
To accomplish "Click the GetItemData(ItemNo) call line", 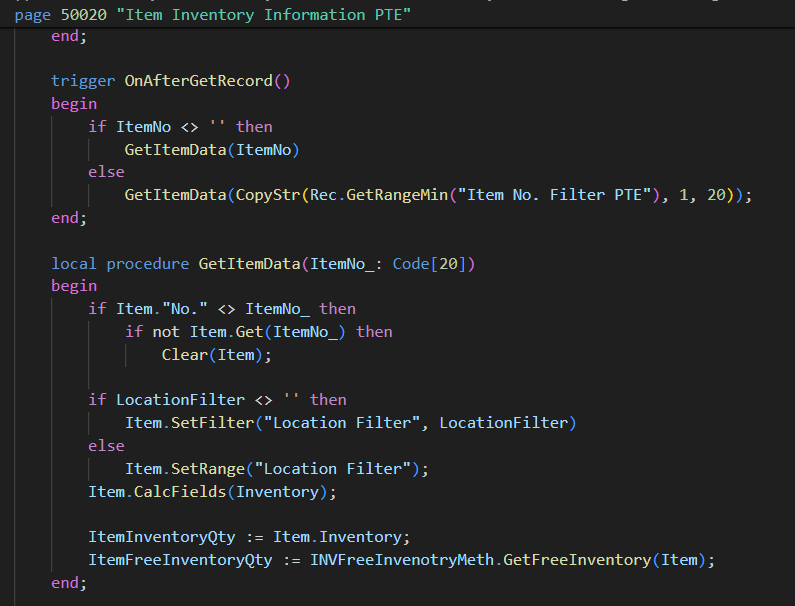I will (212, 150).
